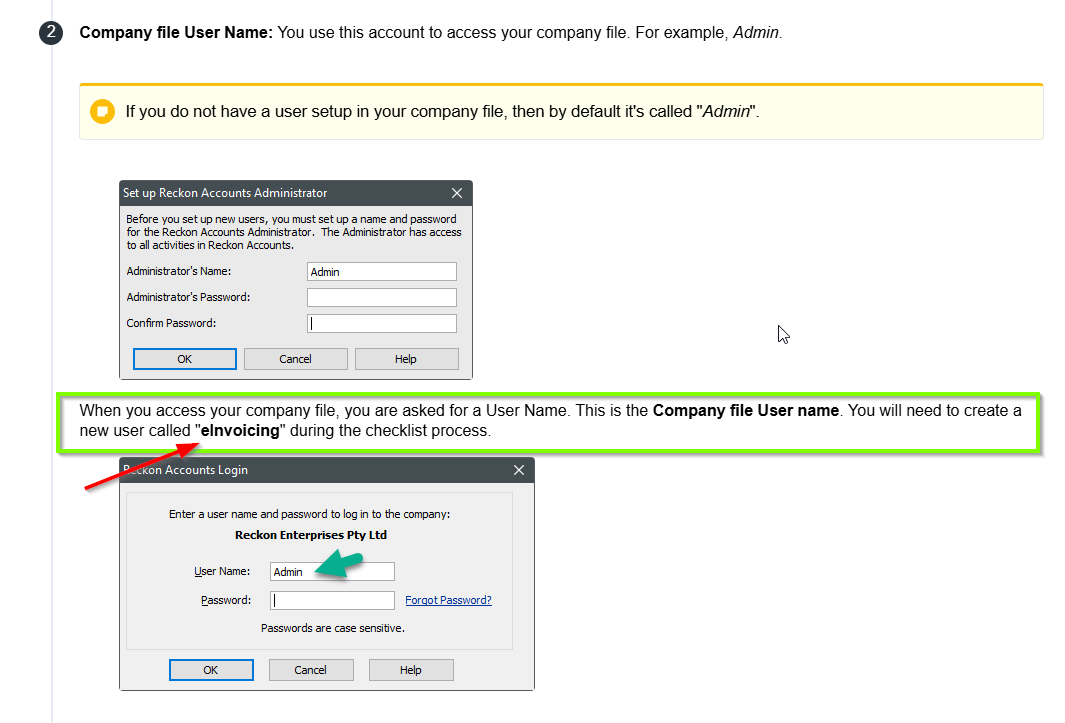This screenshot has height=723, width=1065.
Task: Close the Set up Reckon Accounts Administrator dialog
Action: pyautogui.click(x=457, y=193)
